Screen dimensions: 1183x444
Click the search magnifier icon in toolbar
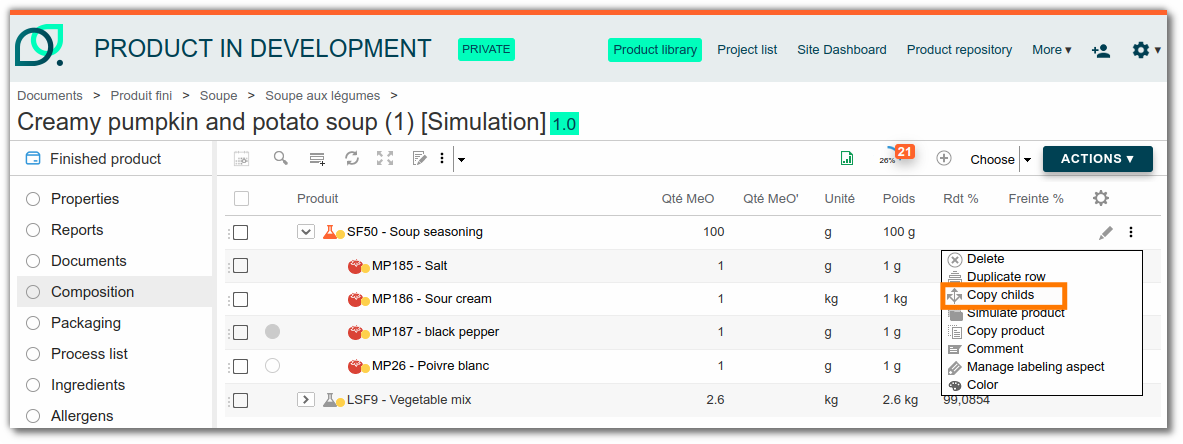tap(281, 158)
